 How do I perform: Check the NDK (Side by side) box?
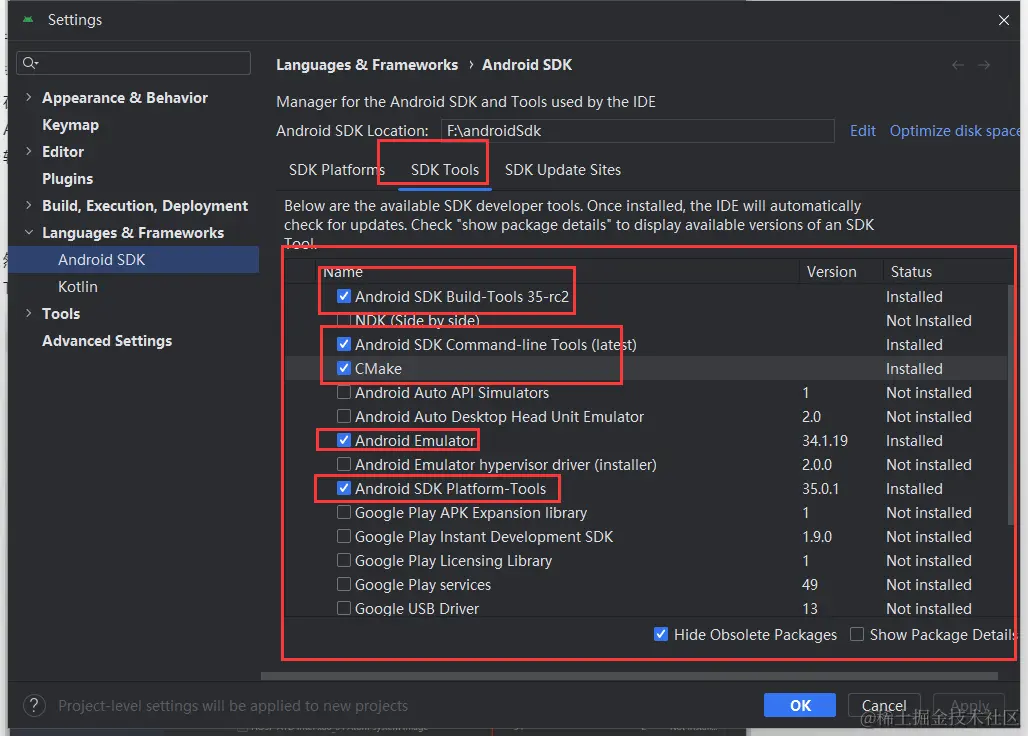(344, 320)
